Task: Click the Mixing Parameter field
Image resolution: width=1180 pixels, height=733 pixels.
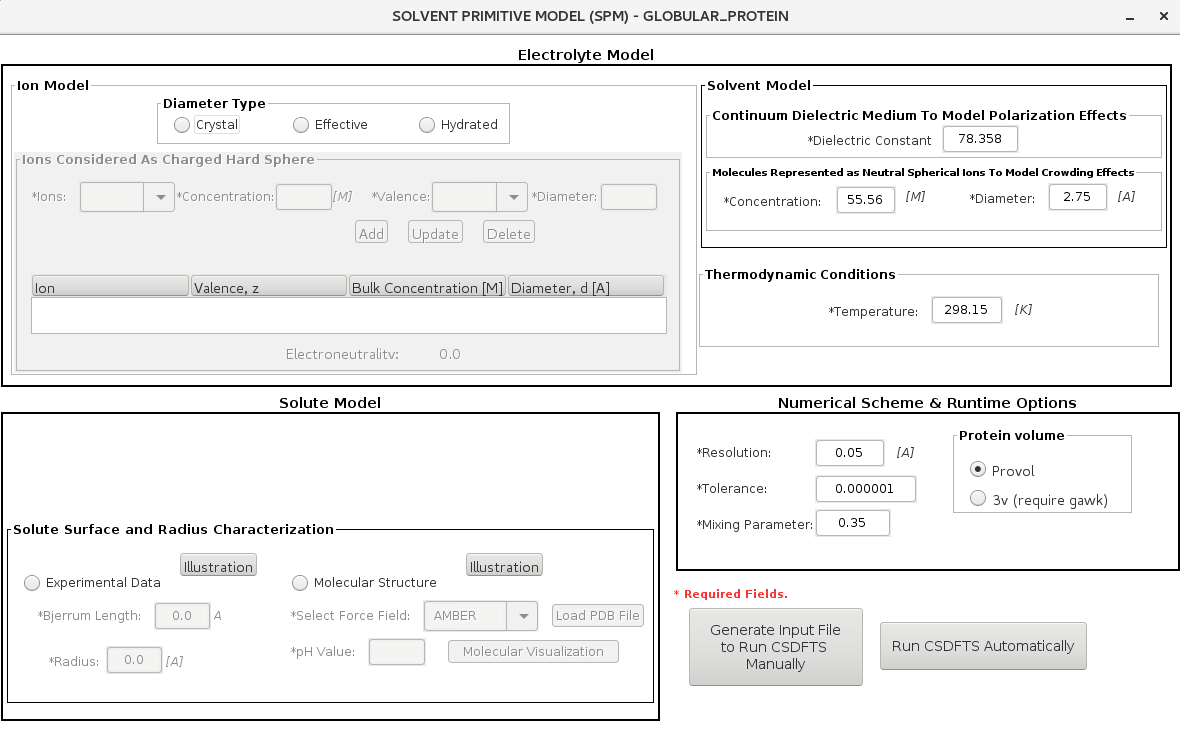Action: [853, 523]
